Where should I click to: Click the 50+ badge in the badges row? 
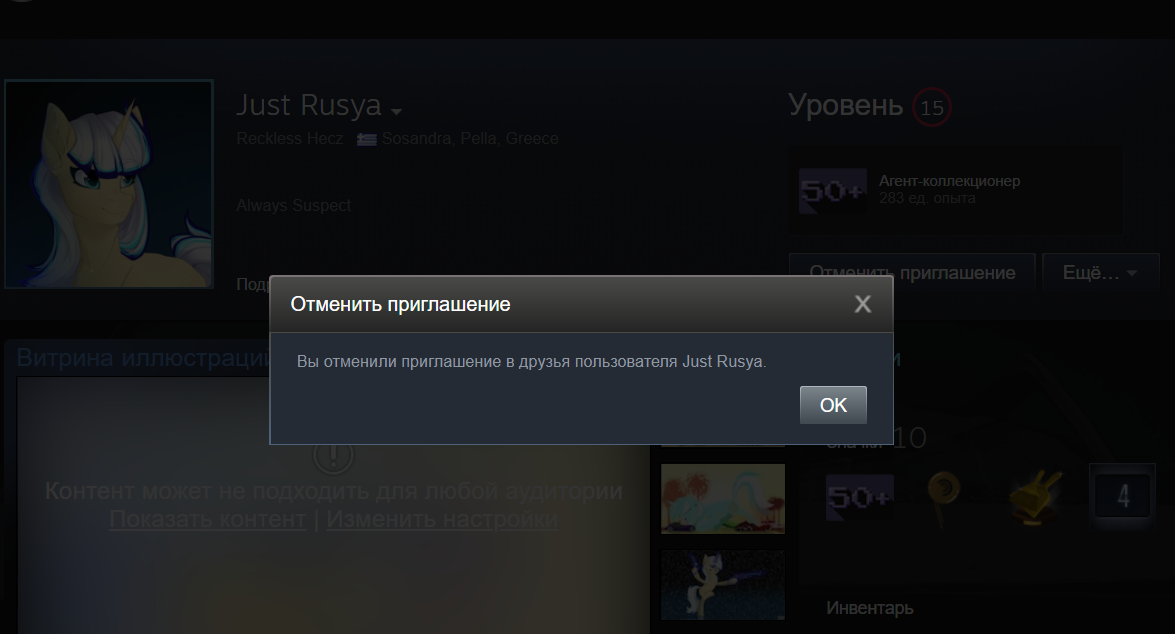(860, 497)
